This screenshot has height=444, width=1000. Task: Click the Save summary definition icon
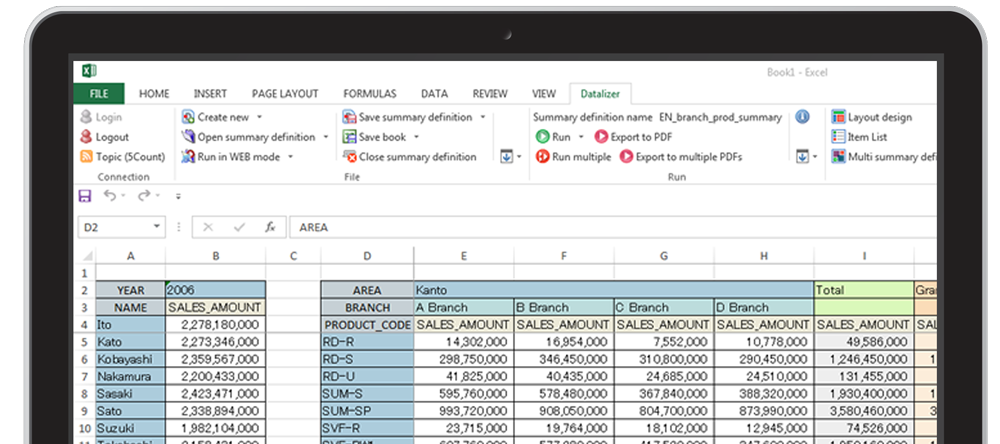coord(349,117)
